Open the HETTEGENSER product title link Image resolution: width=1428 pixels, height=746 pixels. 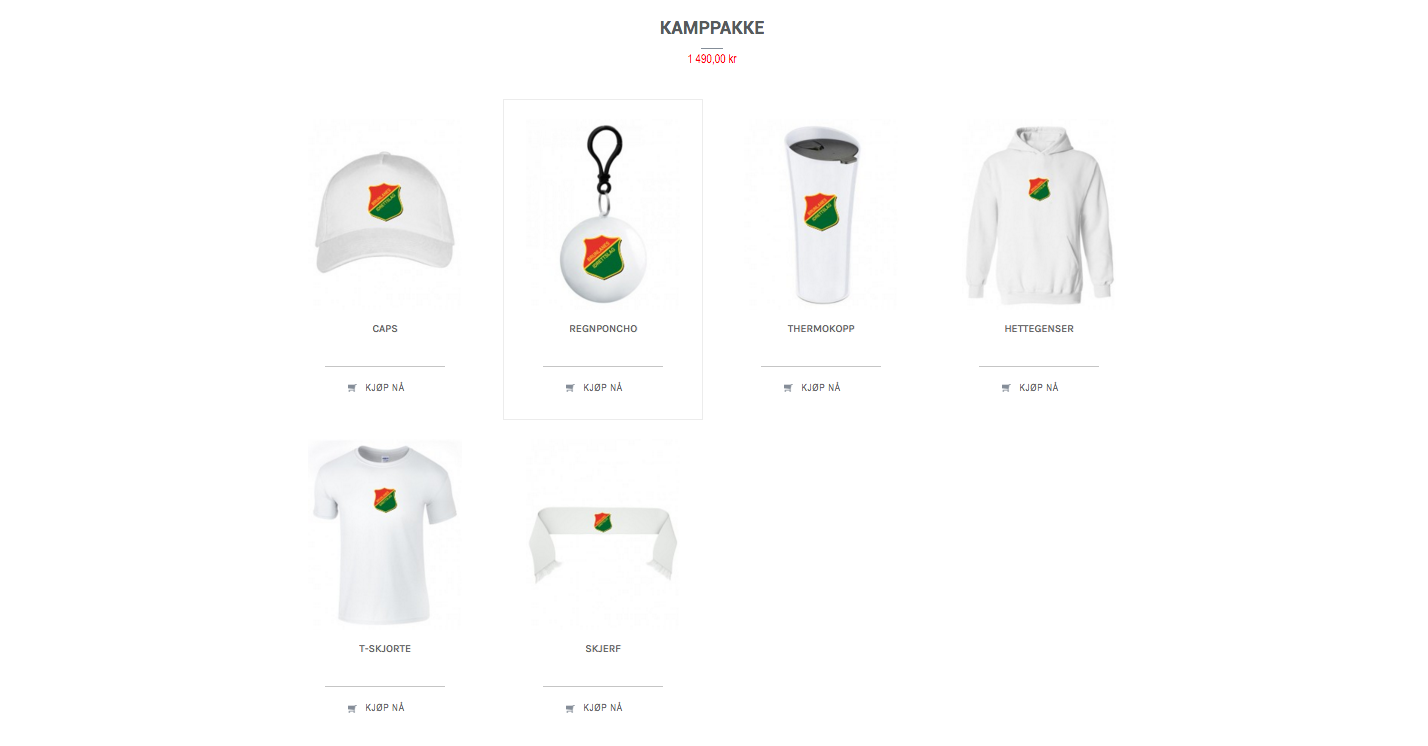1039,329
